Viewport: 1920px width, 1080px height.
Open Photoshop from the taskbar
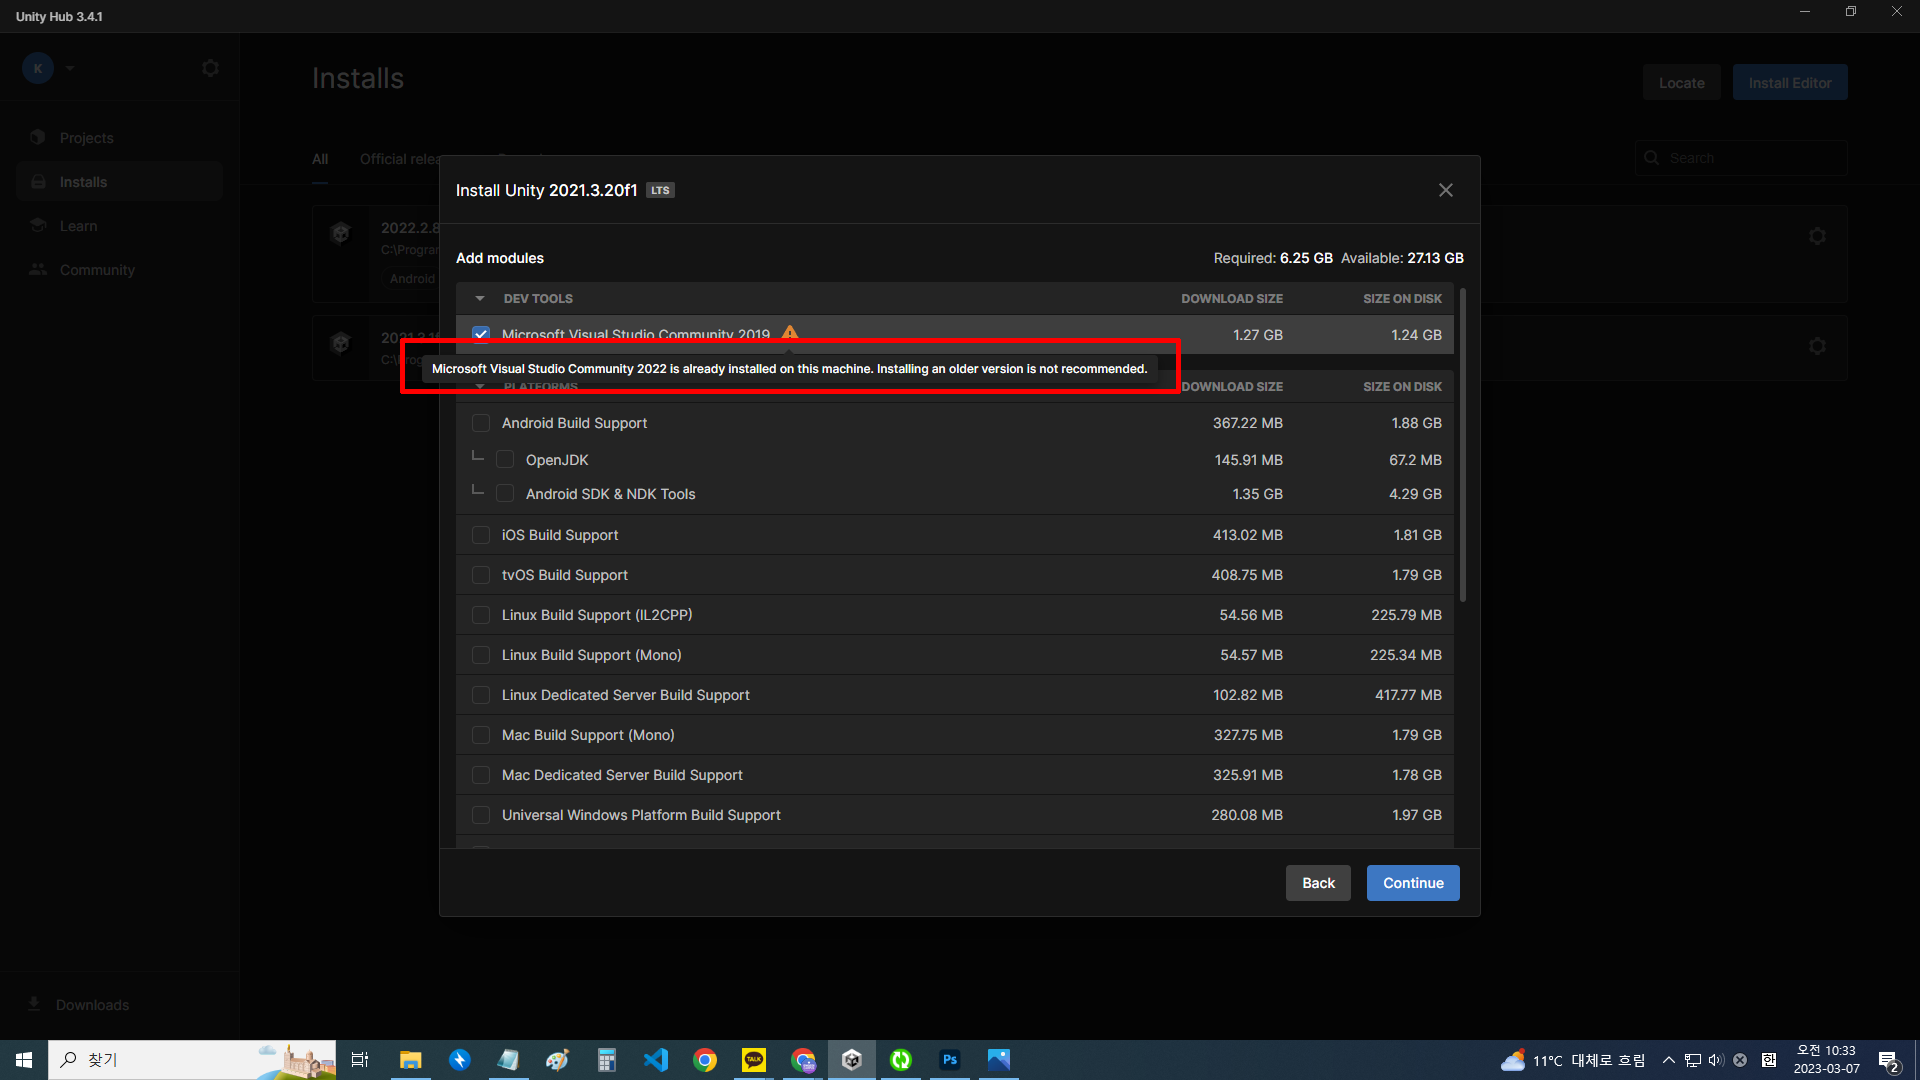[950, 1060]
